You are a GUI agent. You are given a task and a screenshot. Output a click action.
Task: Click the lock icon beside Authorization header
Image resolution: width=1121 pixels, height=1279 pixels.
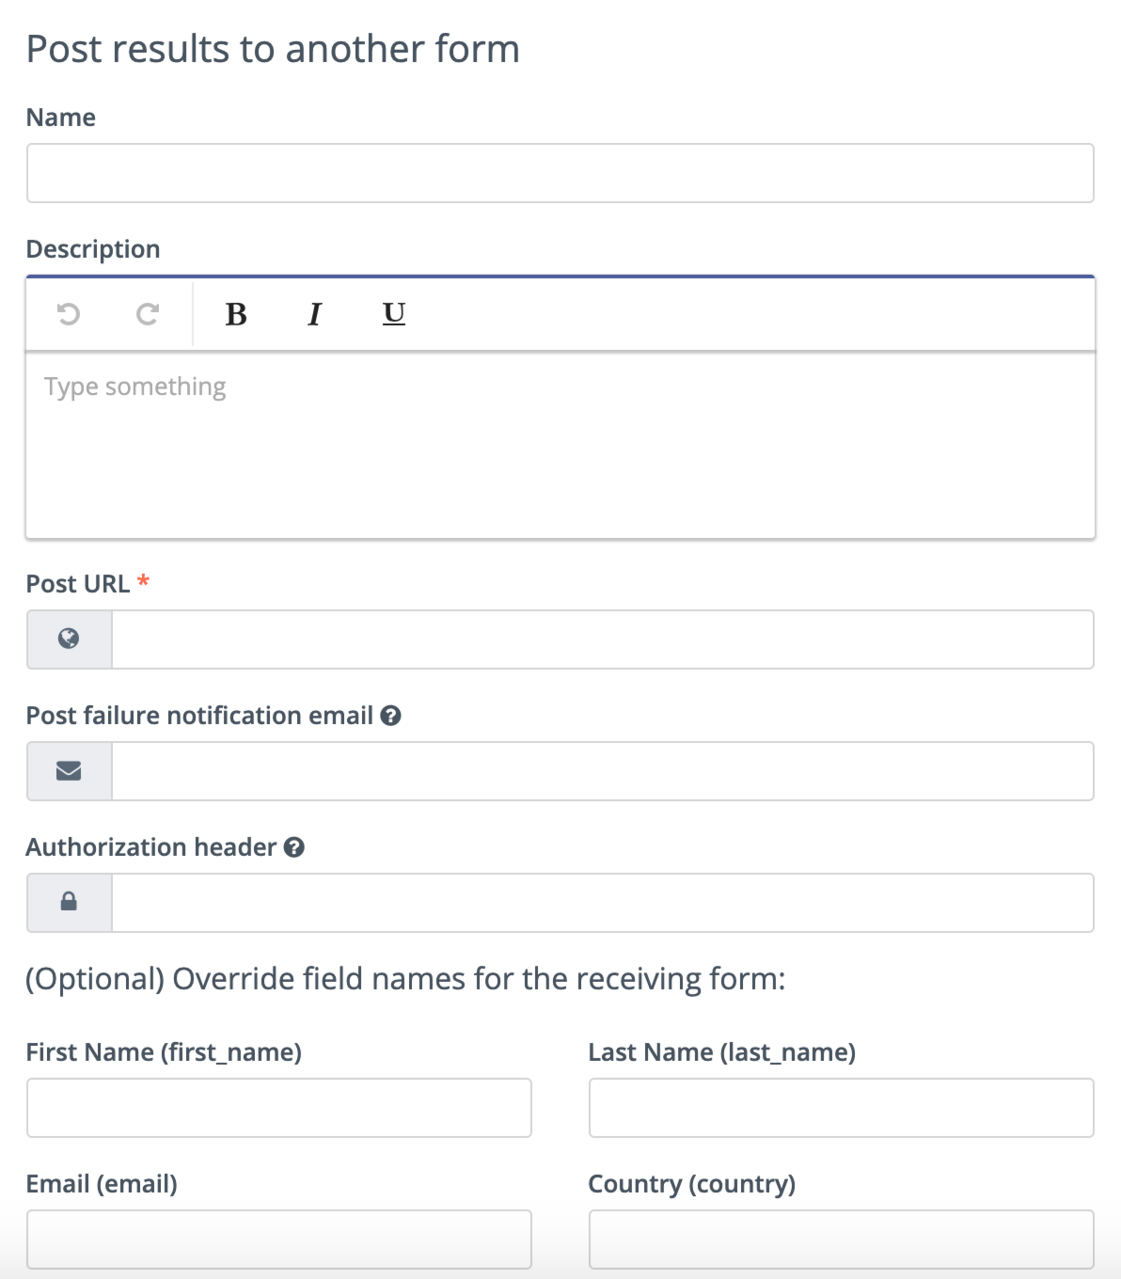point(69,903)
